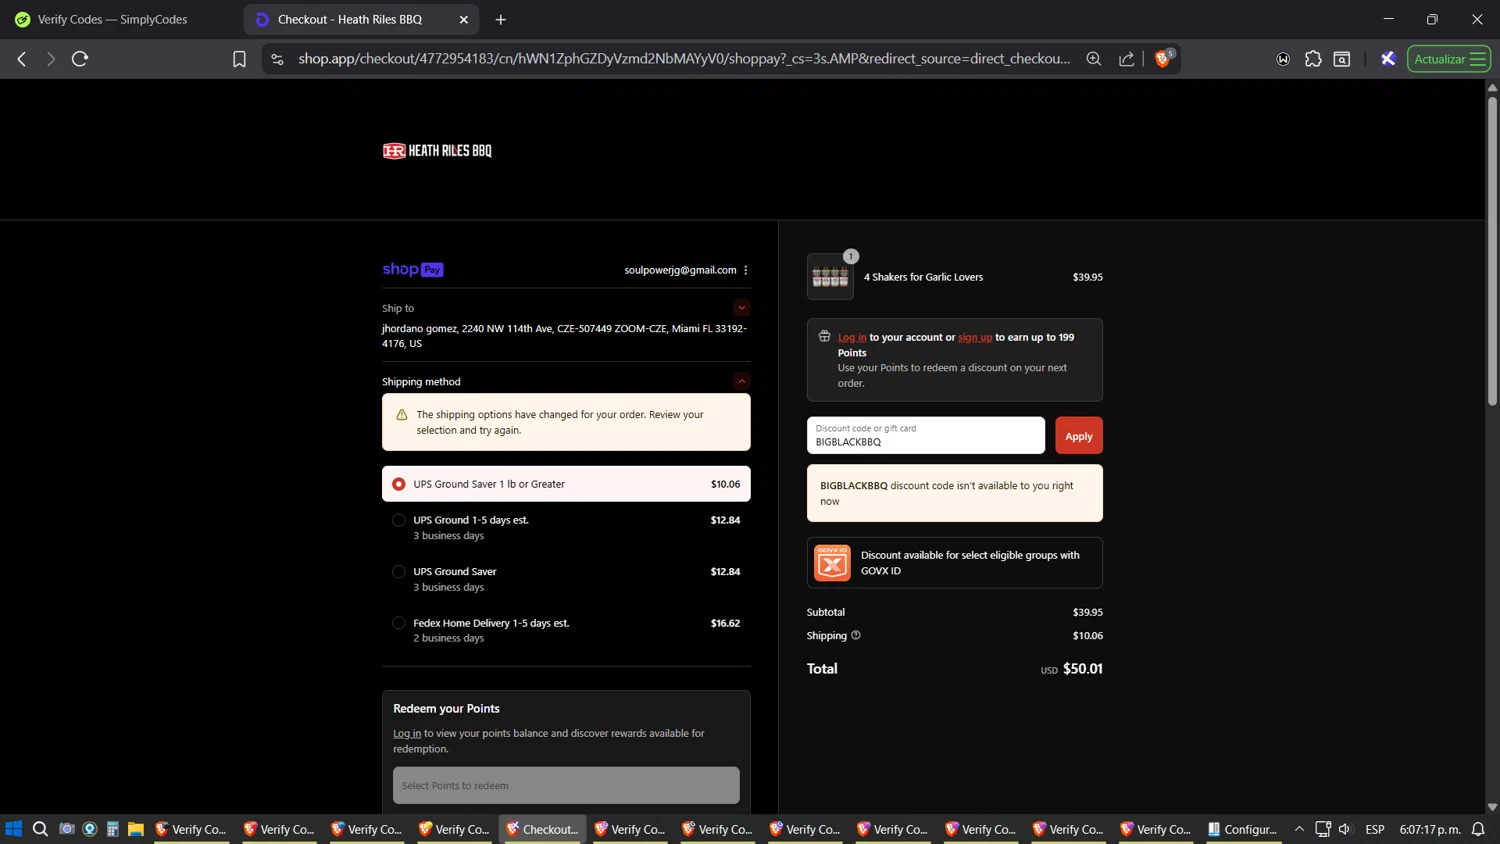
Task: Click the Heath Riles BBQ logo
Action: (x=437, y=151)
